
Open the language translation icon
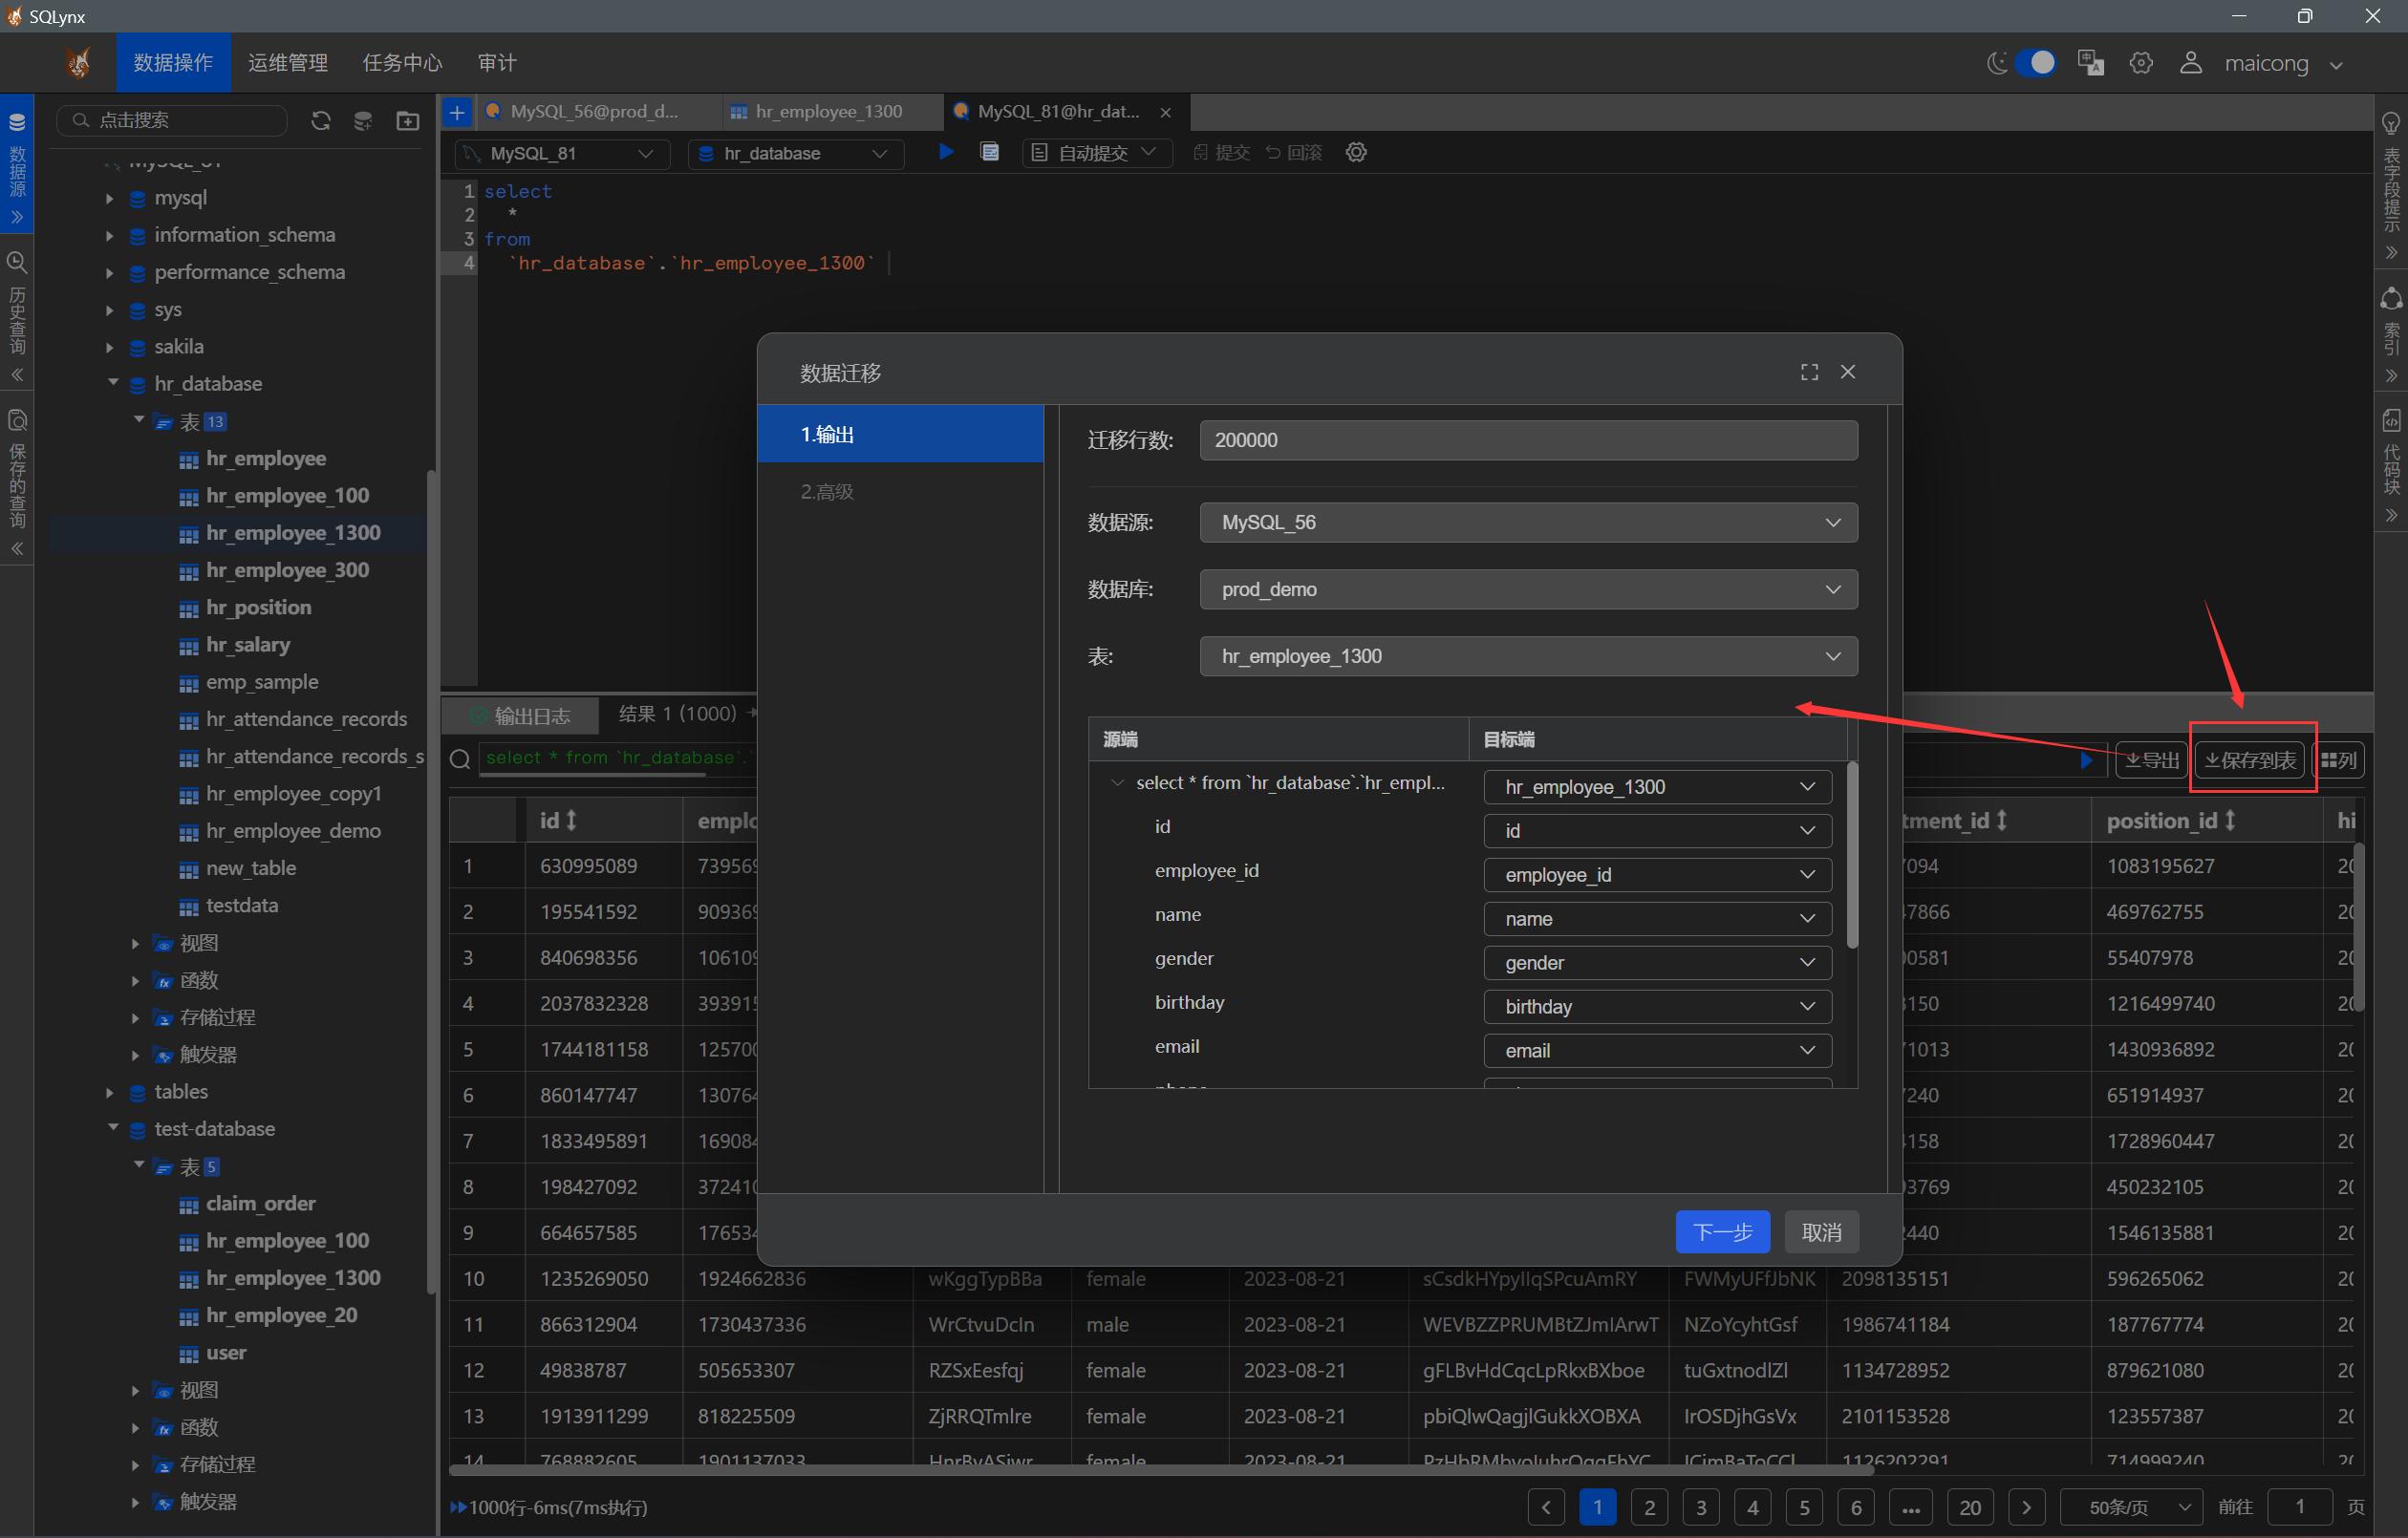2090,63
